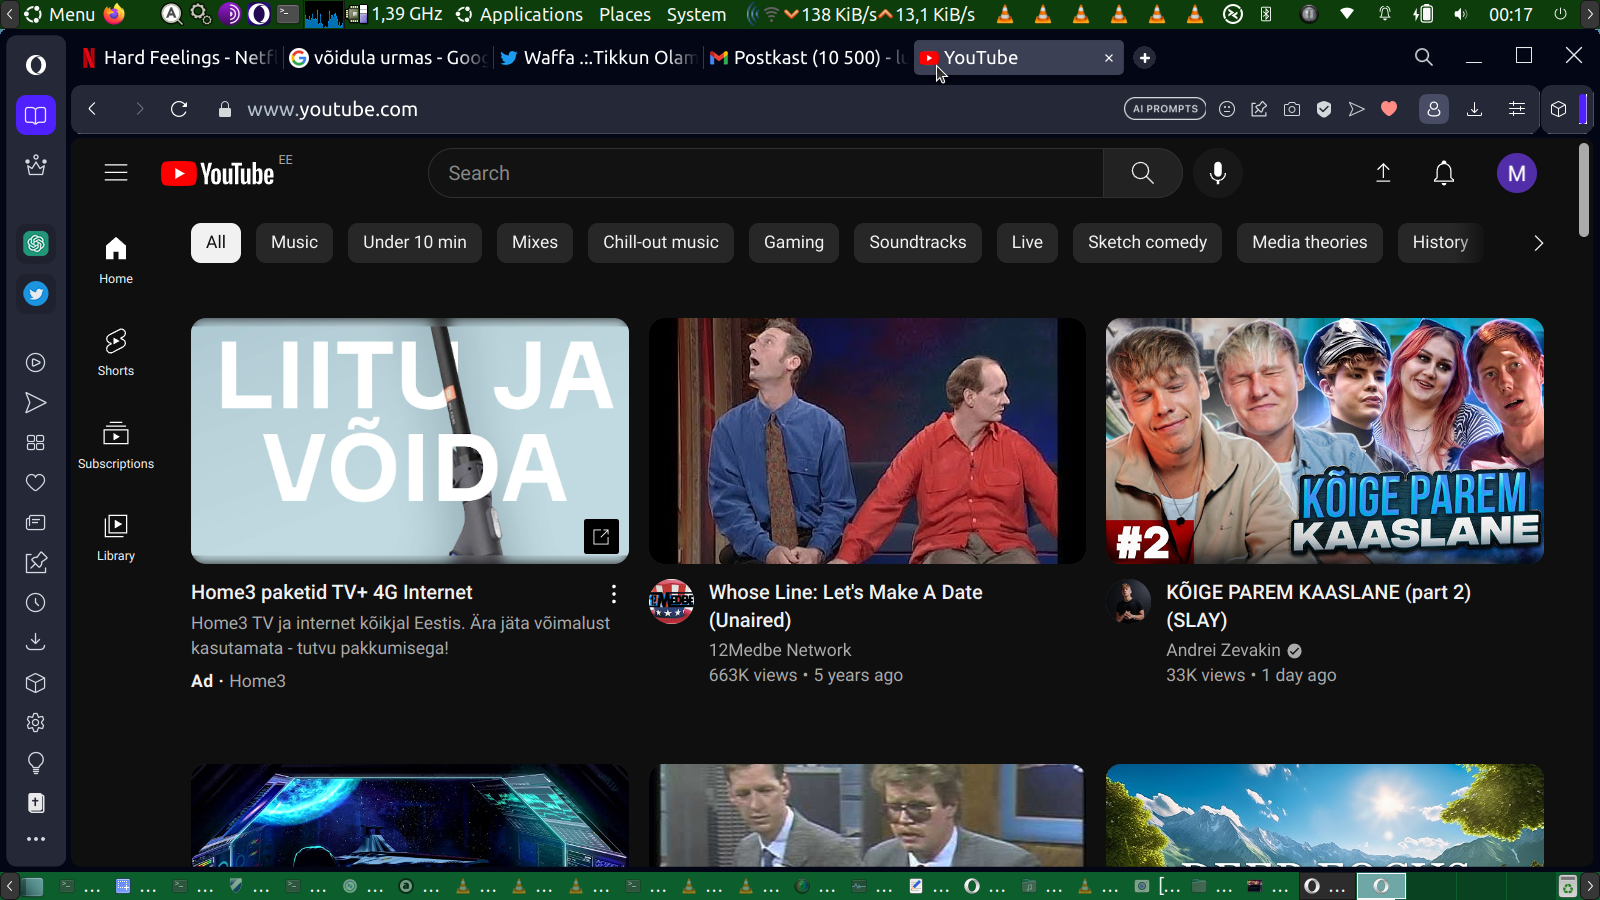Click the www.youtube.com address bar

333,109
